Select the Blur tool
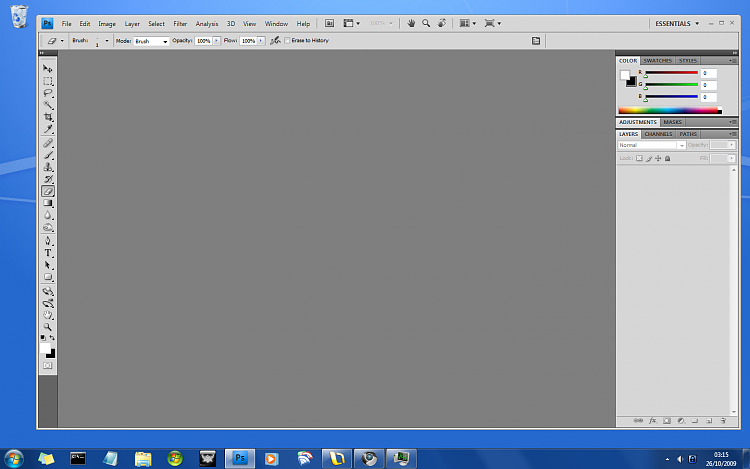750x469 pixels. (x=47, y=215)
